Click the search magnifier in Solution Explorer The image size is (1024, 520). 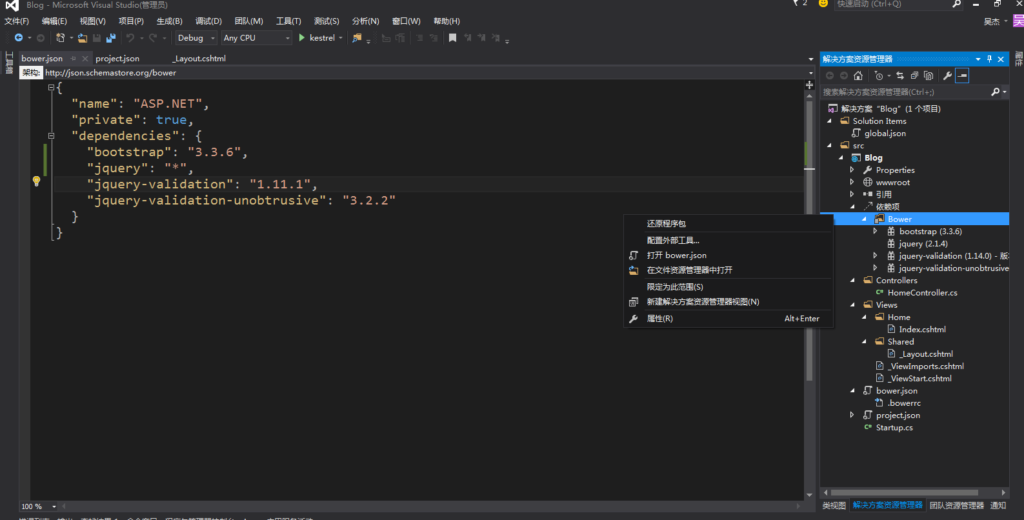(995, 92)
